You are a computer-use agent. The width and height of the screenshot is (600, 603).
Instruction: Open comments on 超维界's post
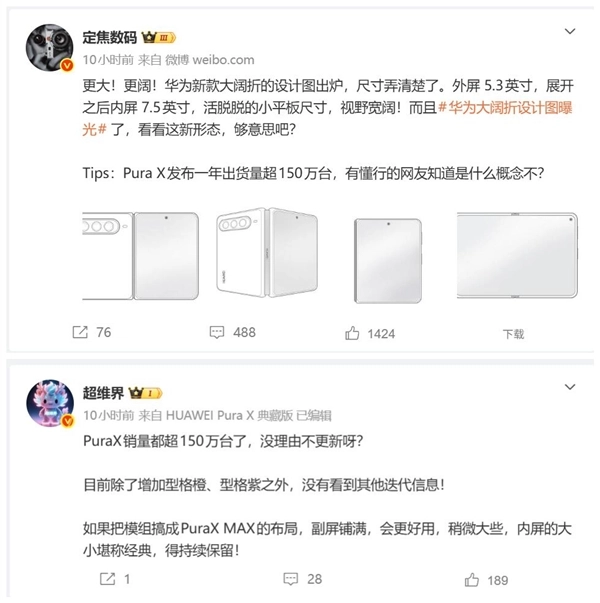coord(291,579)
